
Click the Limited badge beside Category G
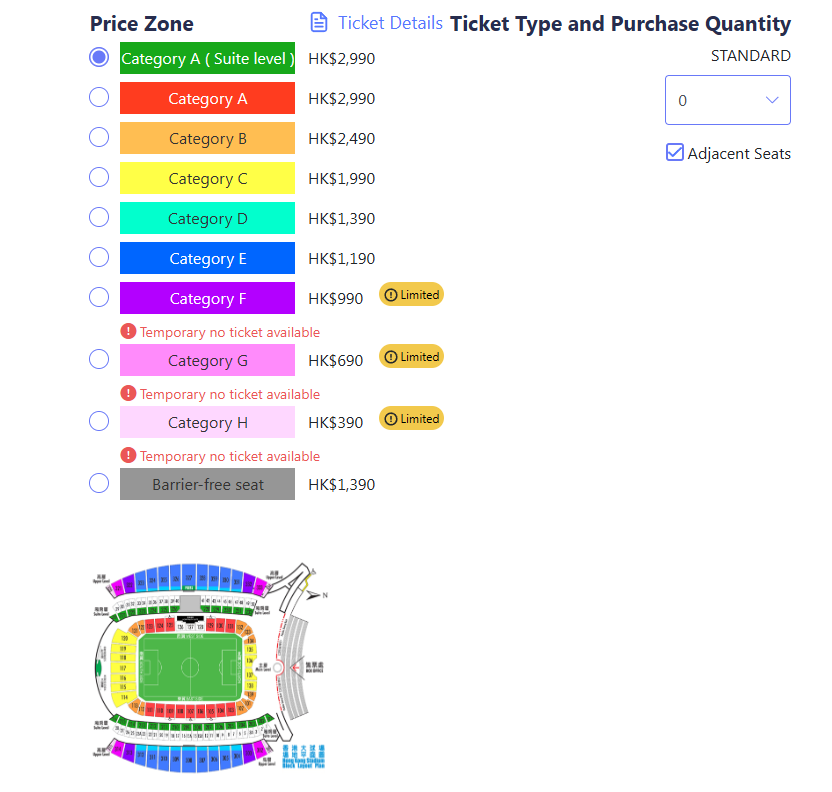pos(411,357)
